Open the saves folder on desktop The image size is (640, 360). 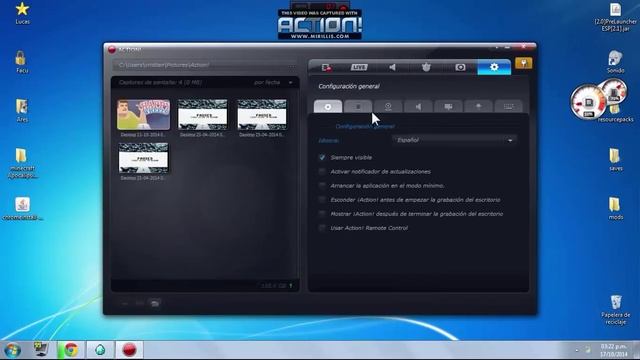click(616, 160)
